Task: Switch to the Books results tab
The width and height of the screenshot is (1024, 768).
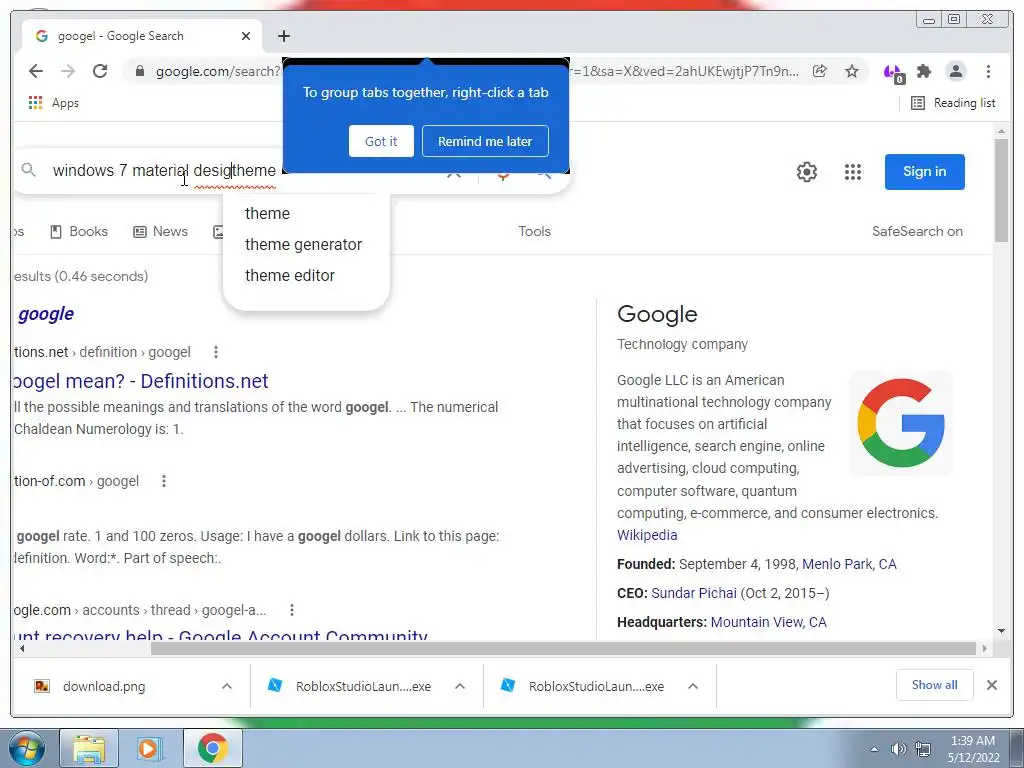Action: (x=79, y=231)
